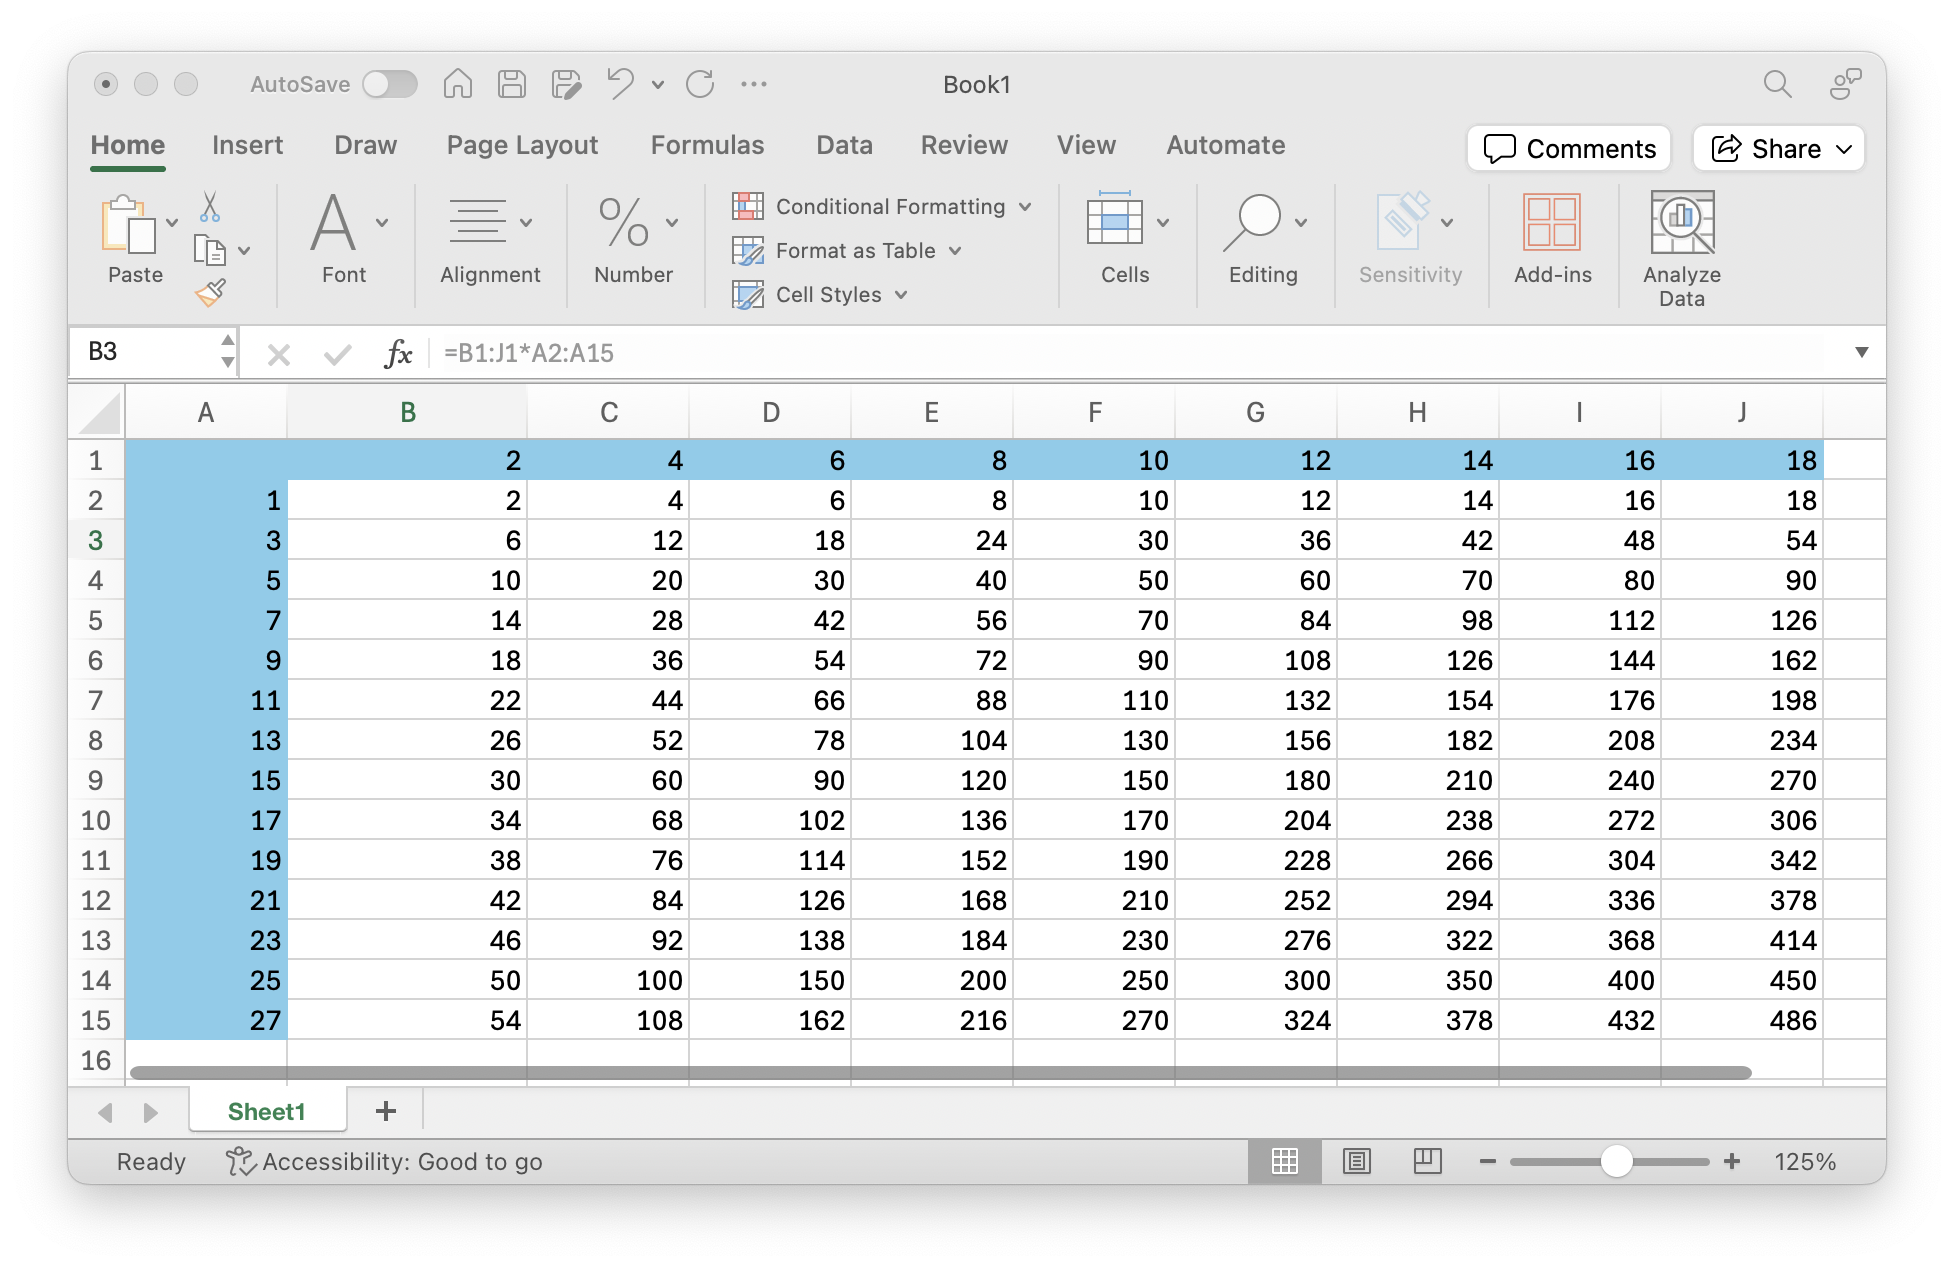Open the Data ribbon tab

pyautogui.click(x=843, y=145)
